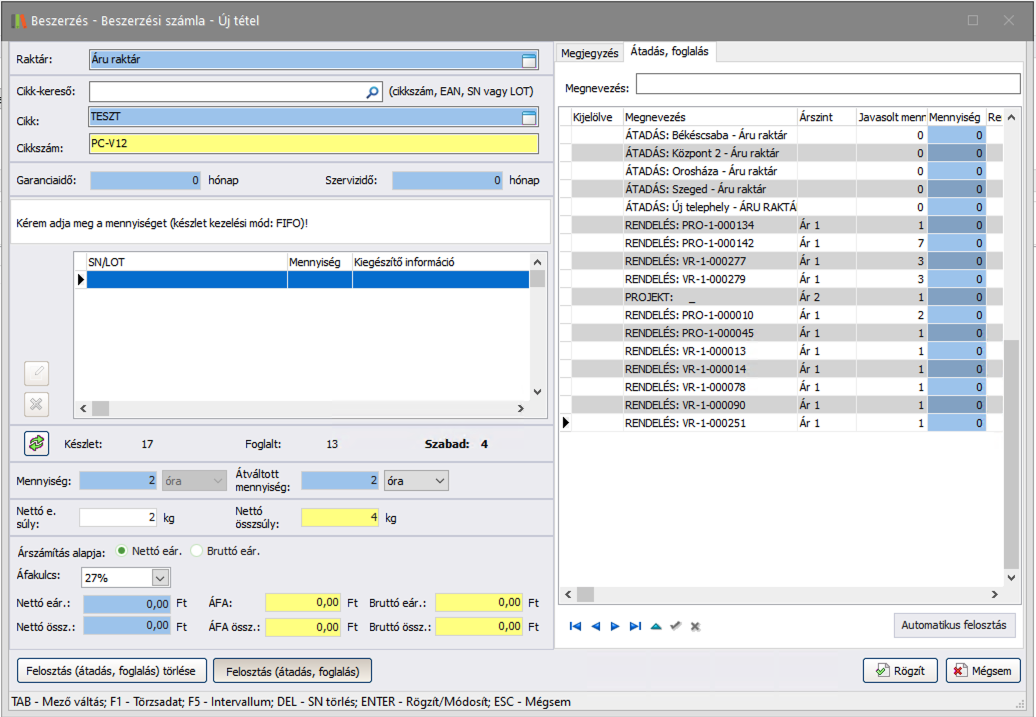Viewport: 1036px width, 717px height.
Task: Click the Automatikus felosztás button
Action: pos(954,625)
